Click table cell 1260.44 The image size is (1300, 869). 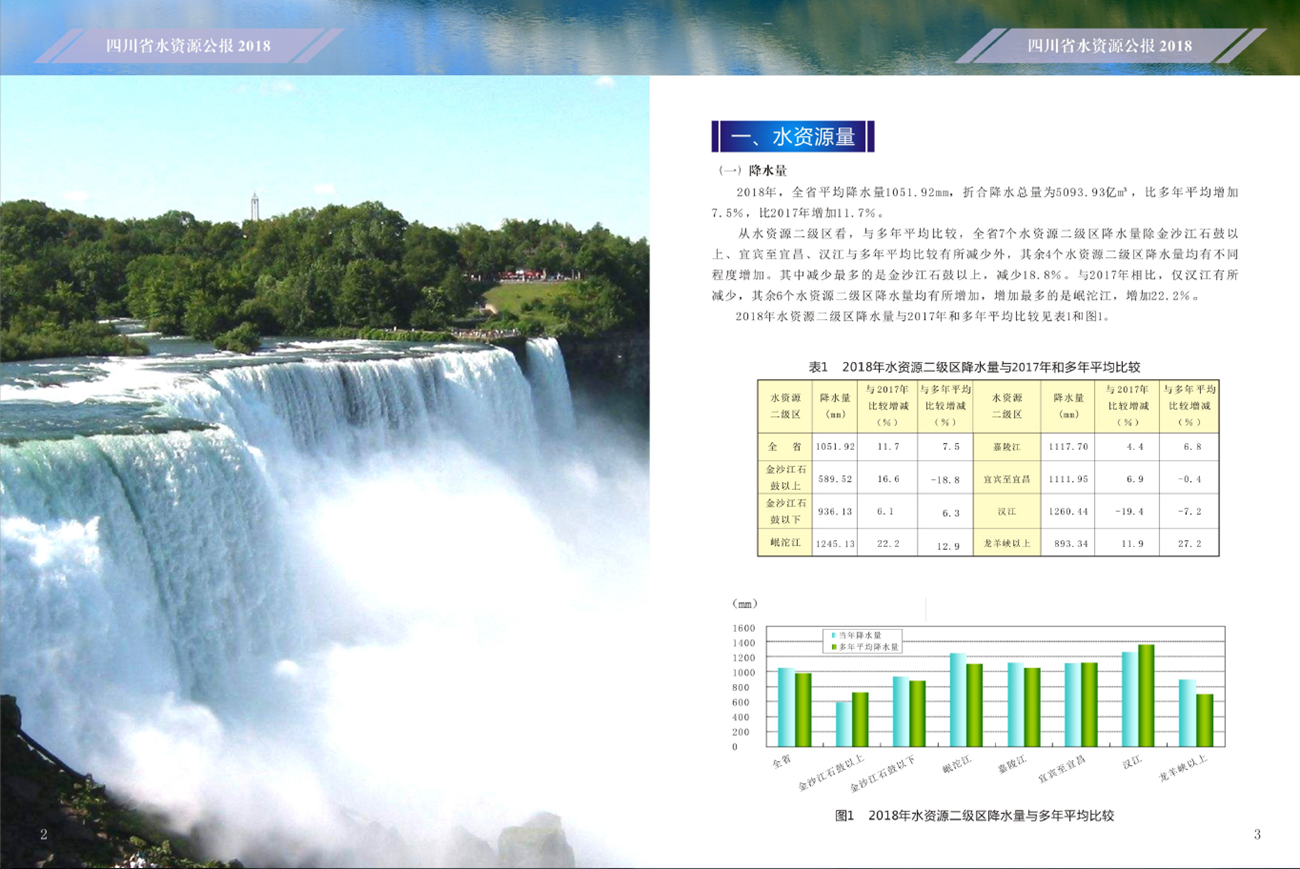pyautogui.click(x=1069, y=511)
